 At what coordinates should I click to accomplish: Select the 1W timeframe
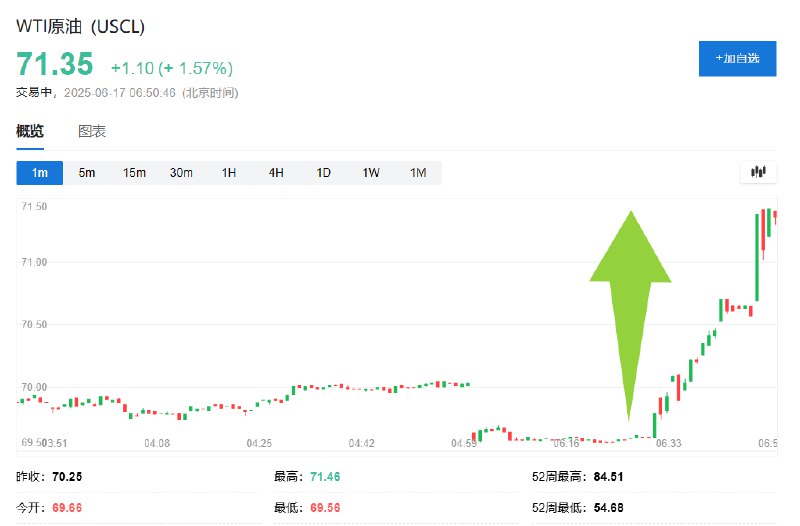tap(371, 173)
